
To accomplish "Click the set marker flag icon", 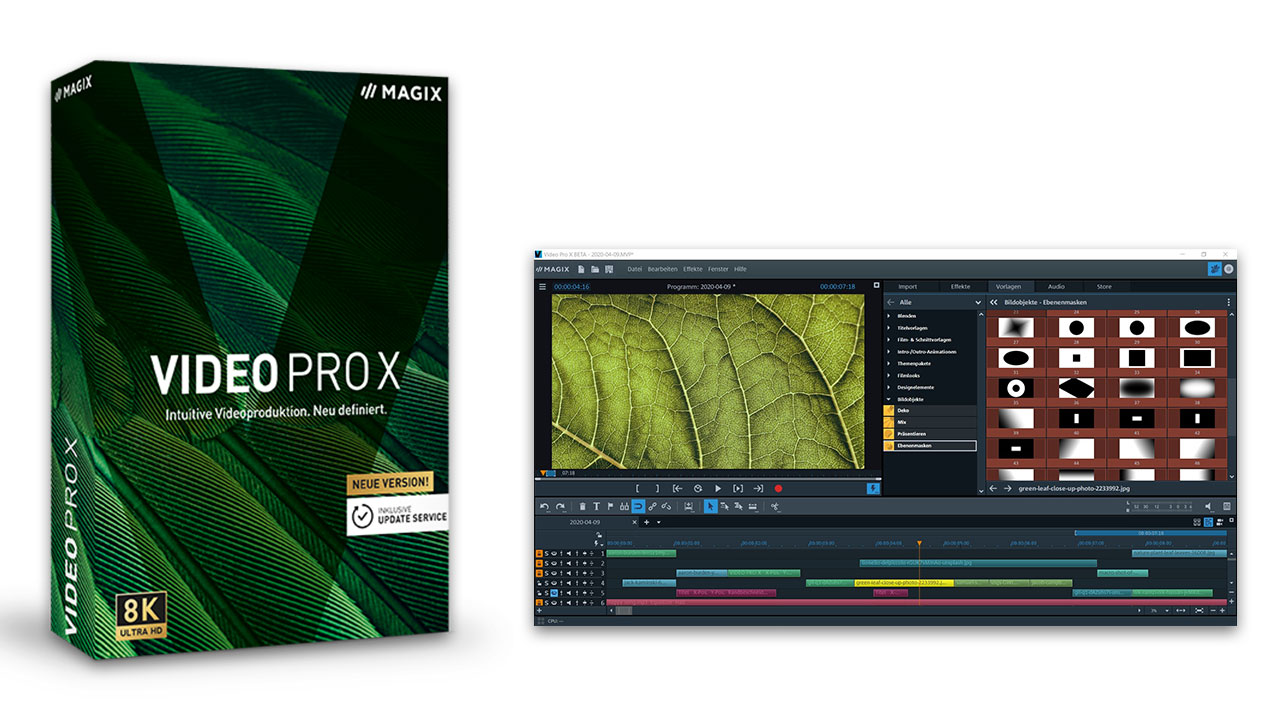I will (x=611, y=507).
